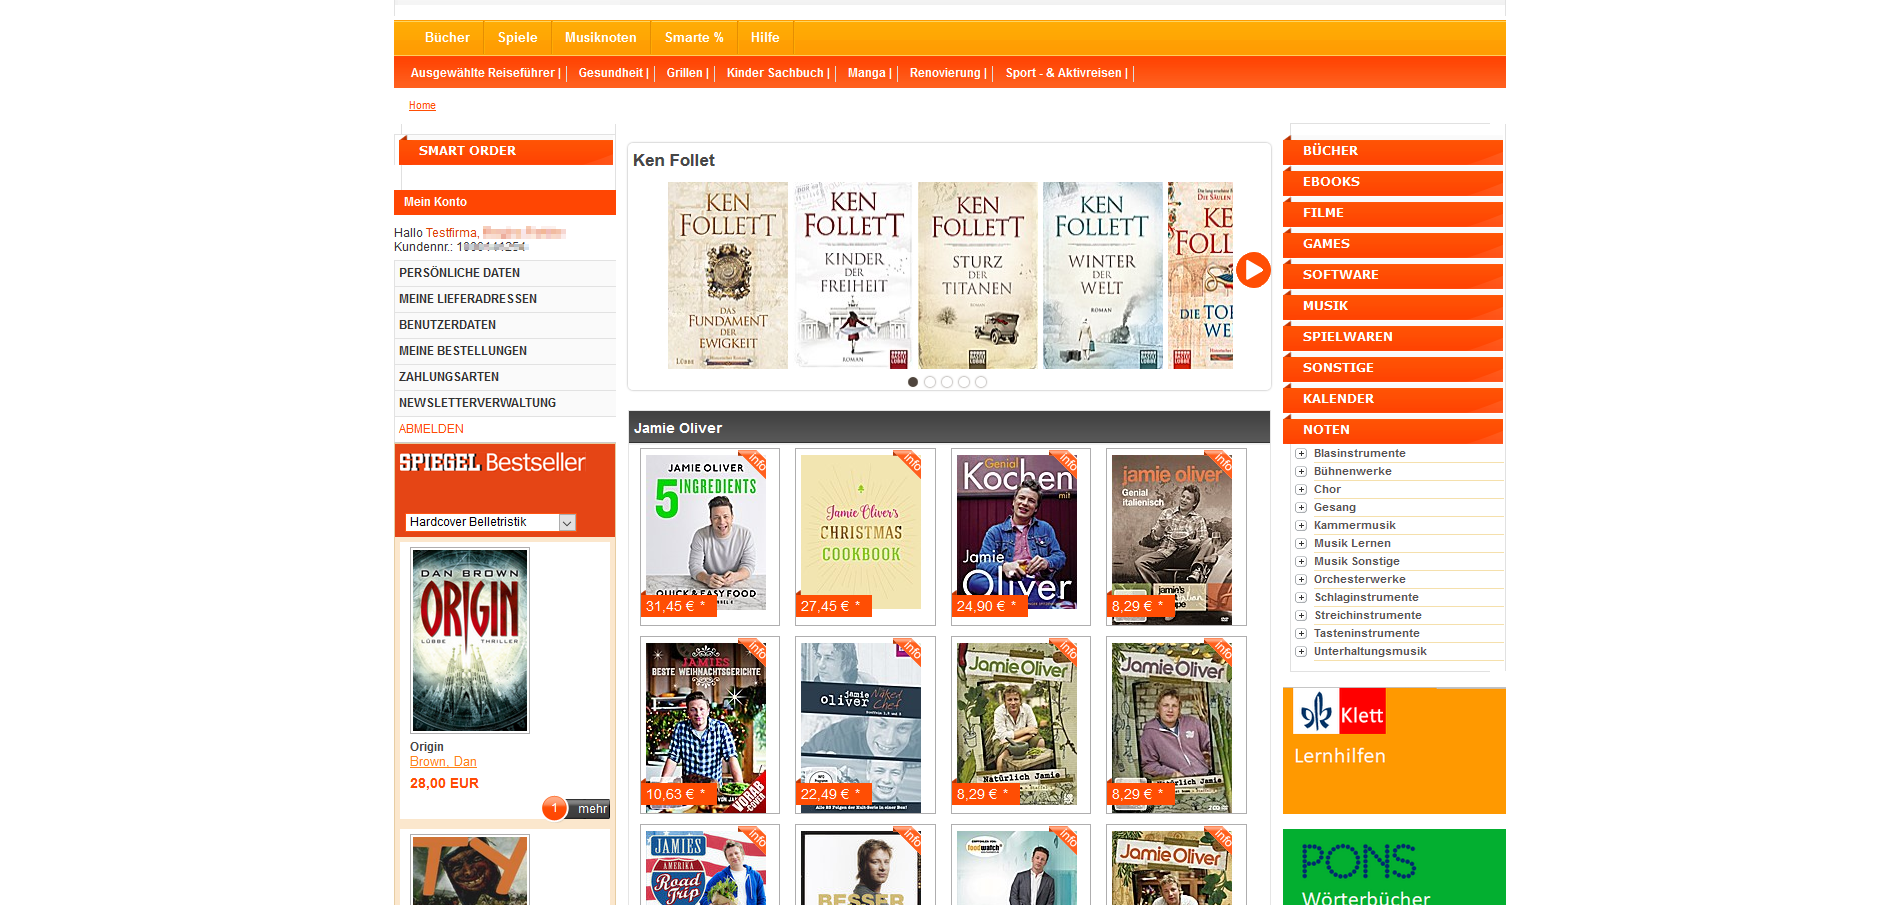Screen dimensions: 1901x905
Task: Expand Orchesterwerke category
Action: tap(1301, 580)
